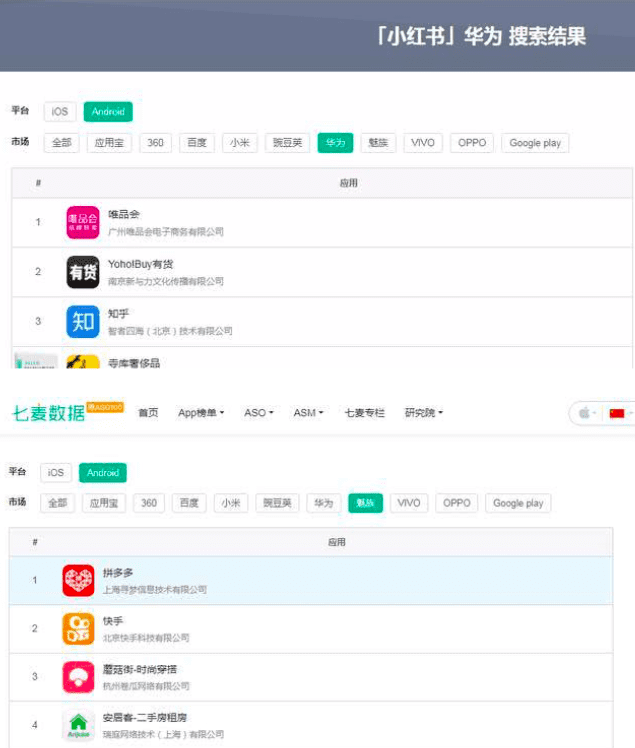Open the 拼多多 app name link
This screenshot has width=635, height=748.
(x=118, y=572)
